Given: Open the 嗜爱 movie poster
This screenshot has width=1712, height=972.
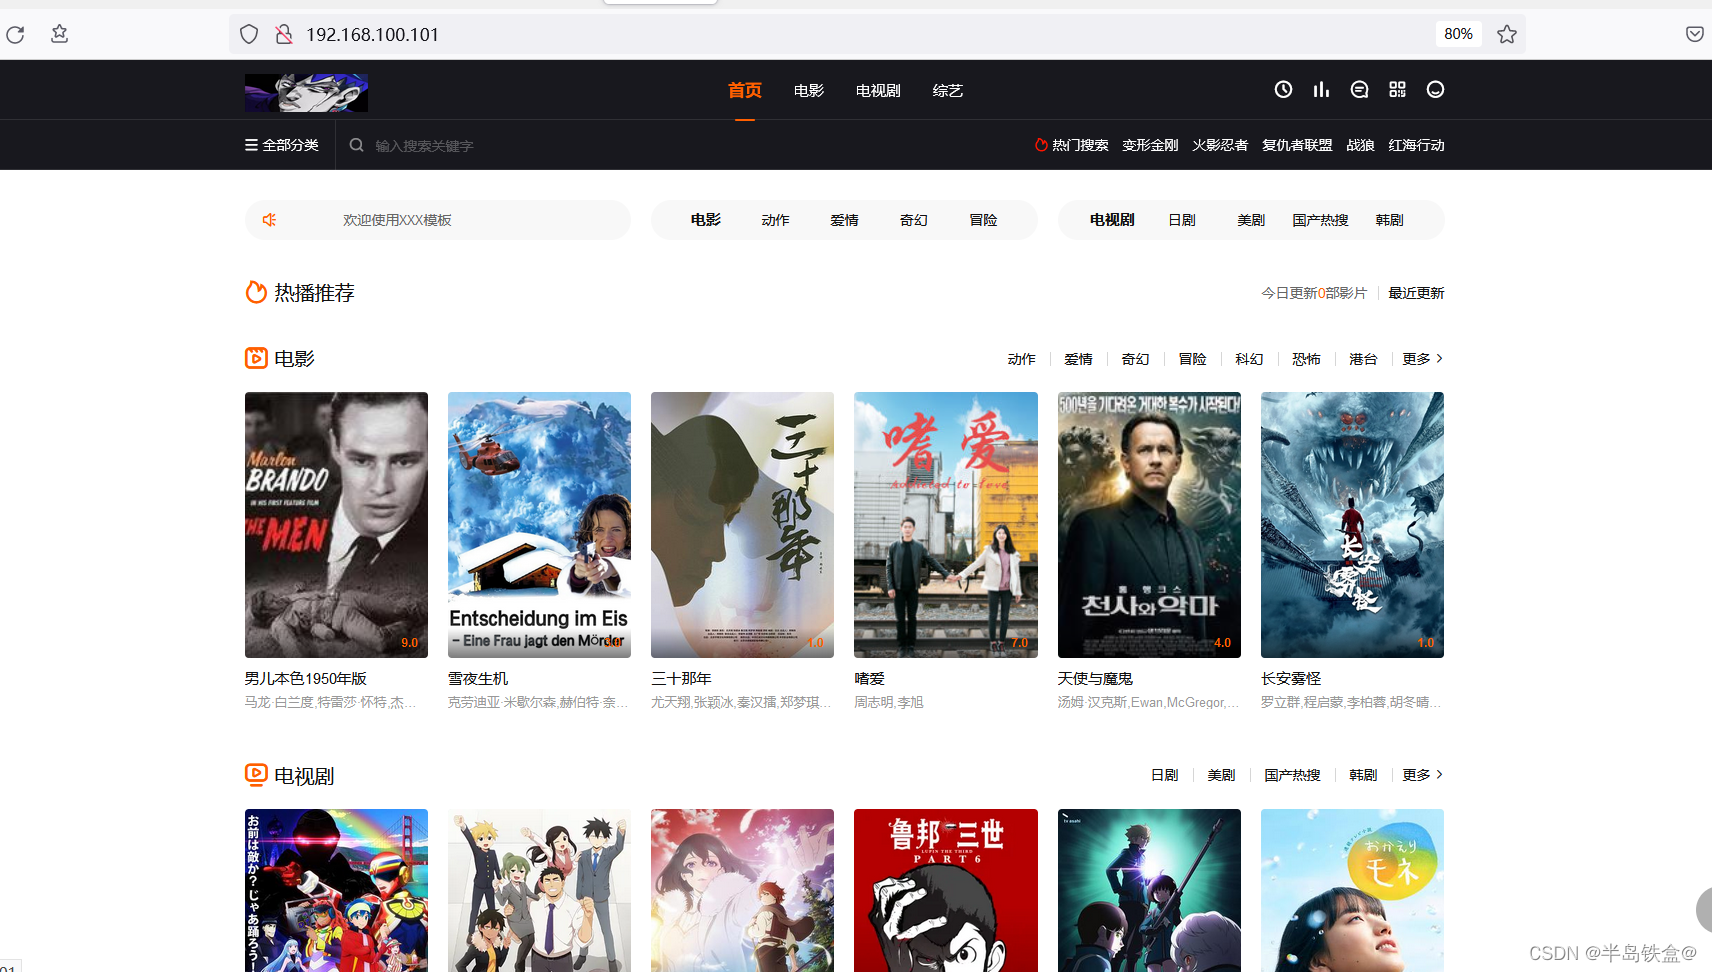Looking at the screenshot, I should click(x=946, y=525).
